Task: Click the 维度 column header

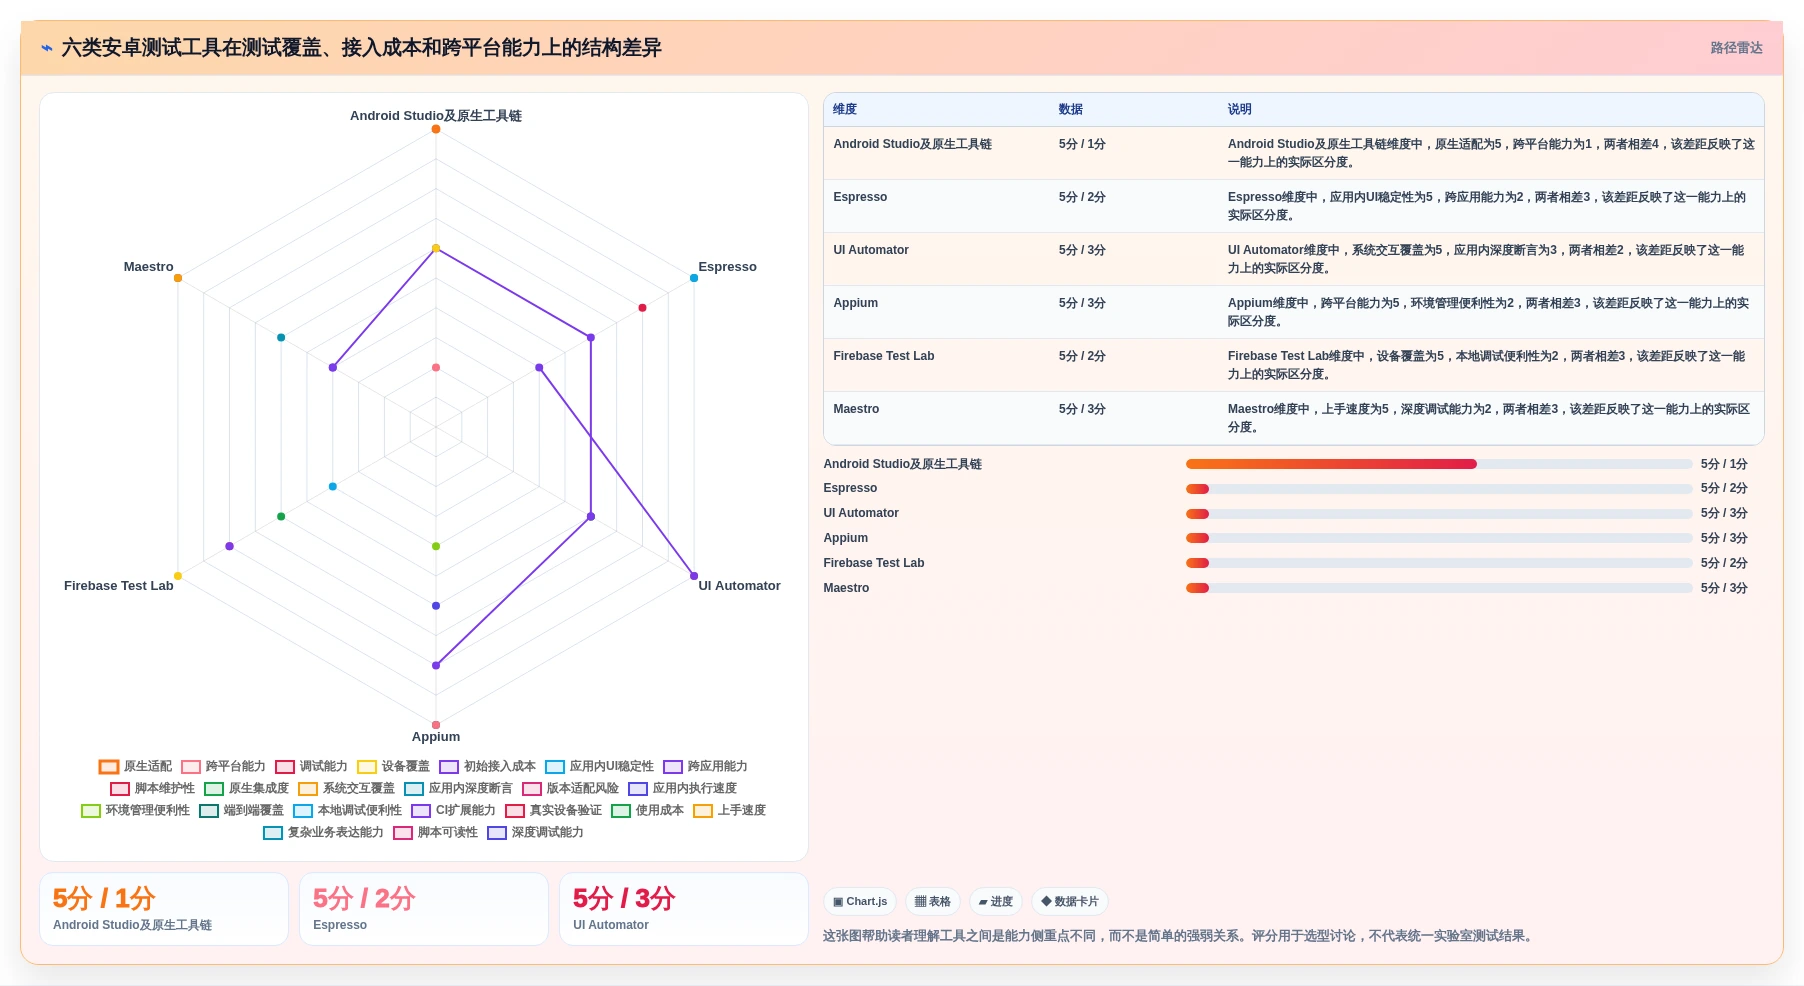Action: (845, 110)
